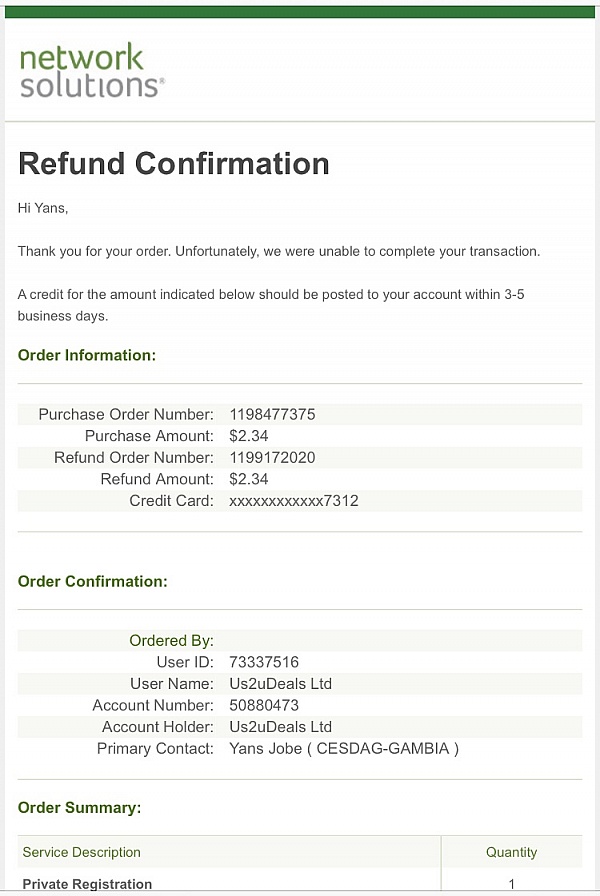The width and height of the screenshot is (600, 896).
Task: Click the Purchase Amount $2.34 value
Action: [x=249, y=436]
